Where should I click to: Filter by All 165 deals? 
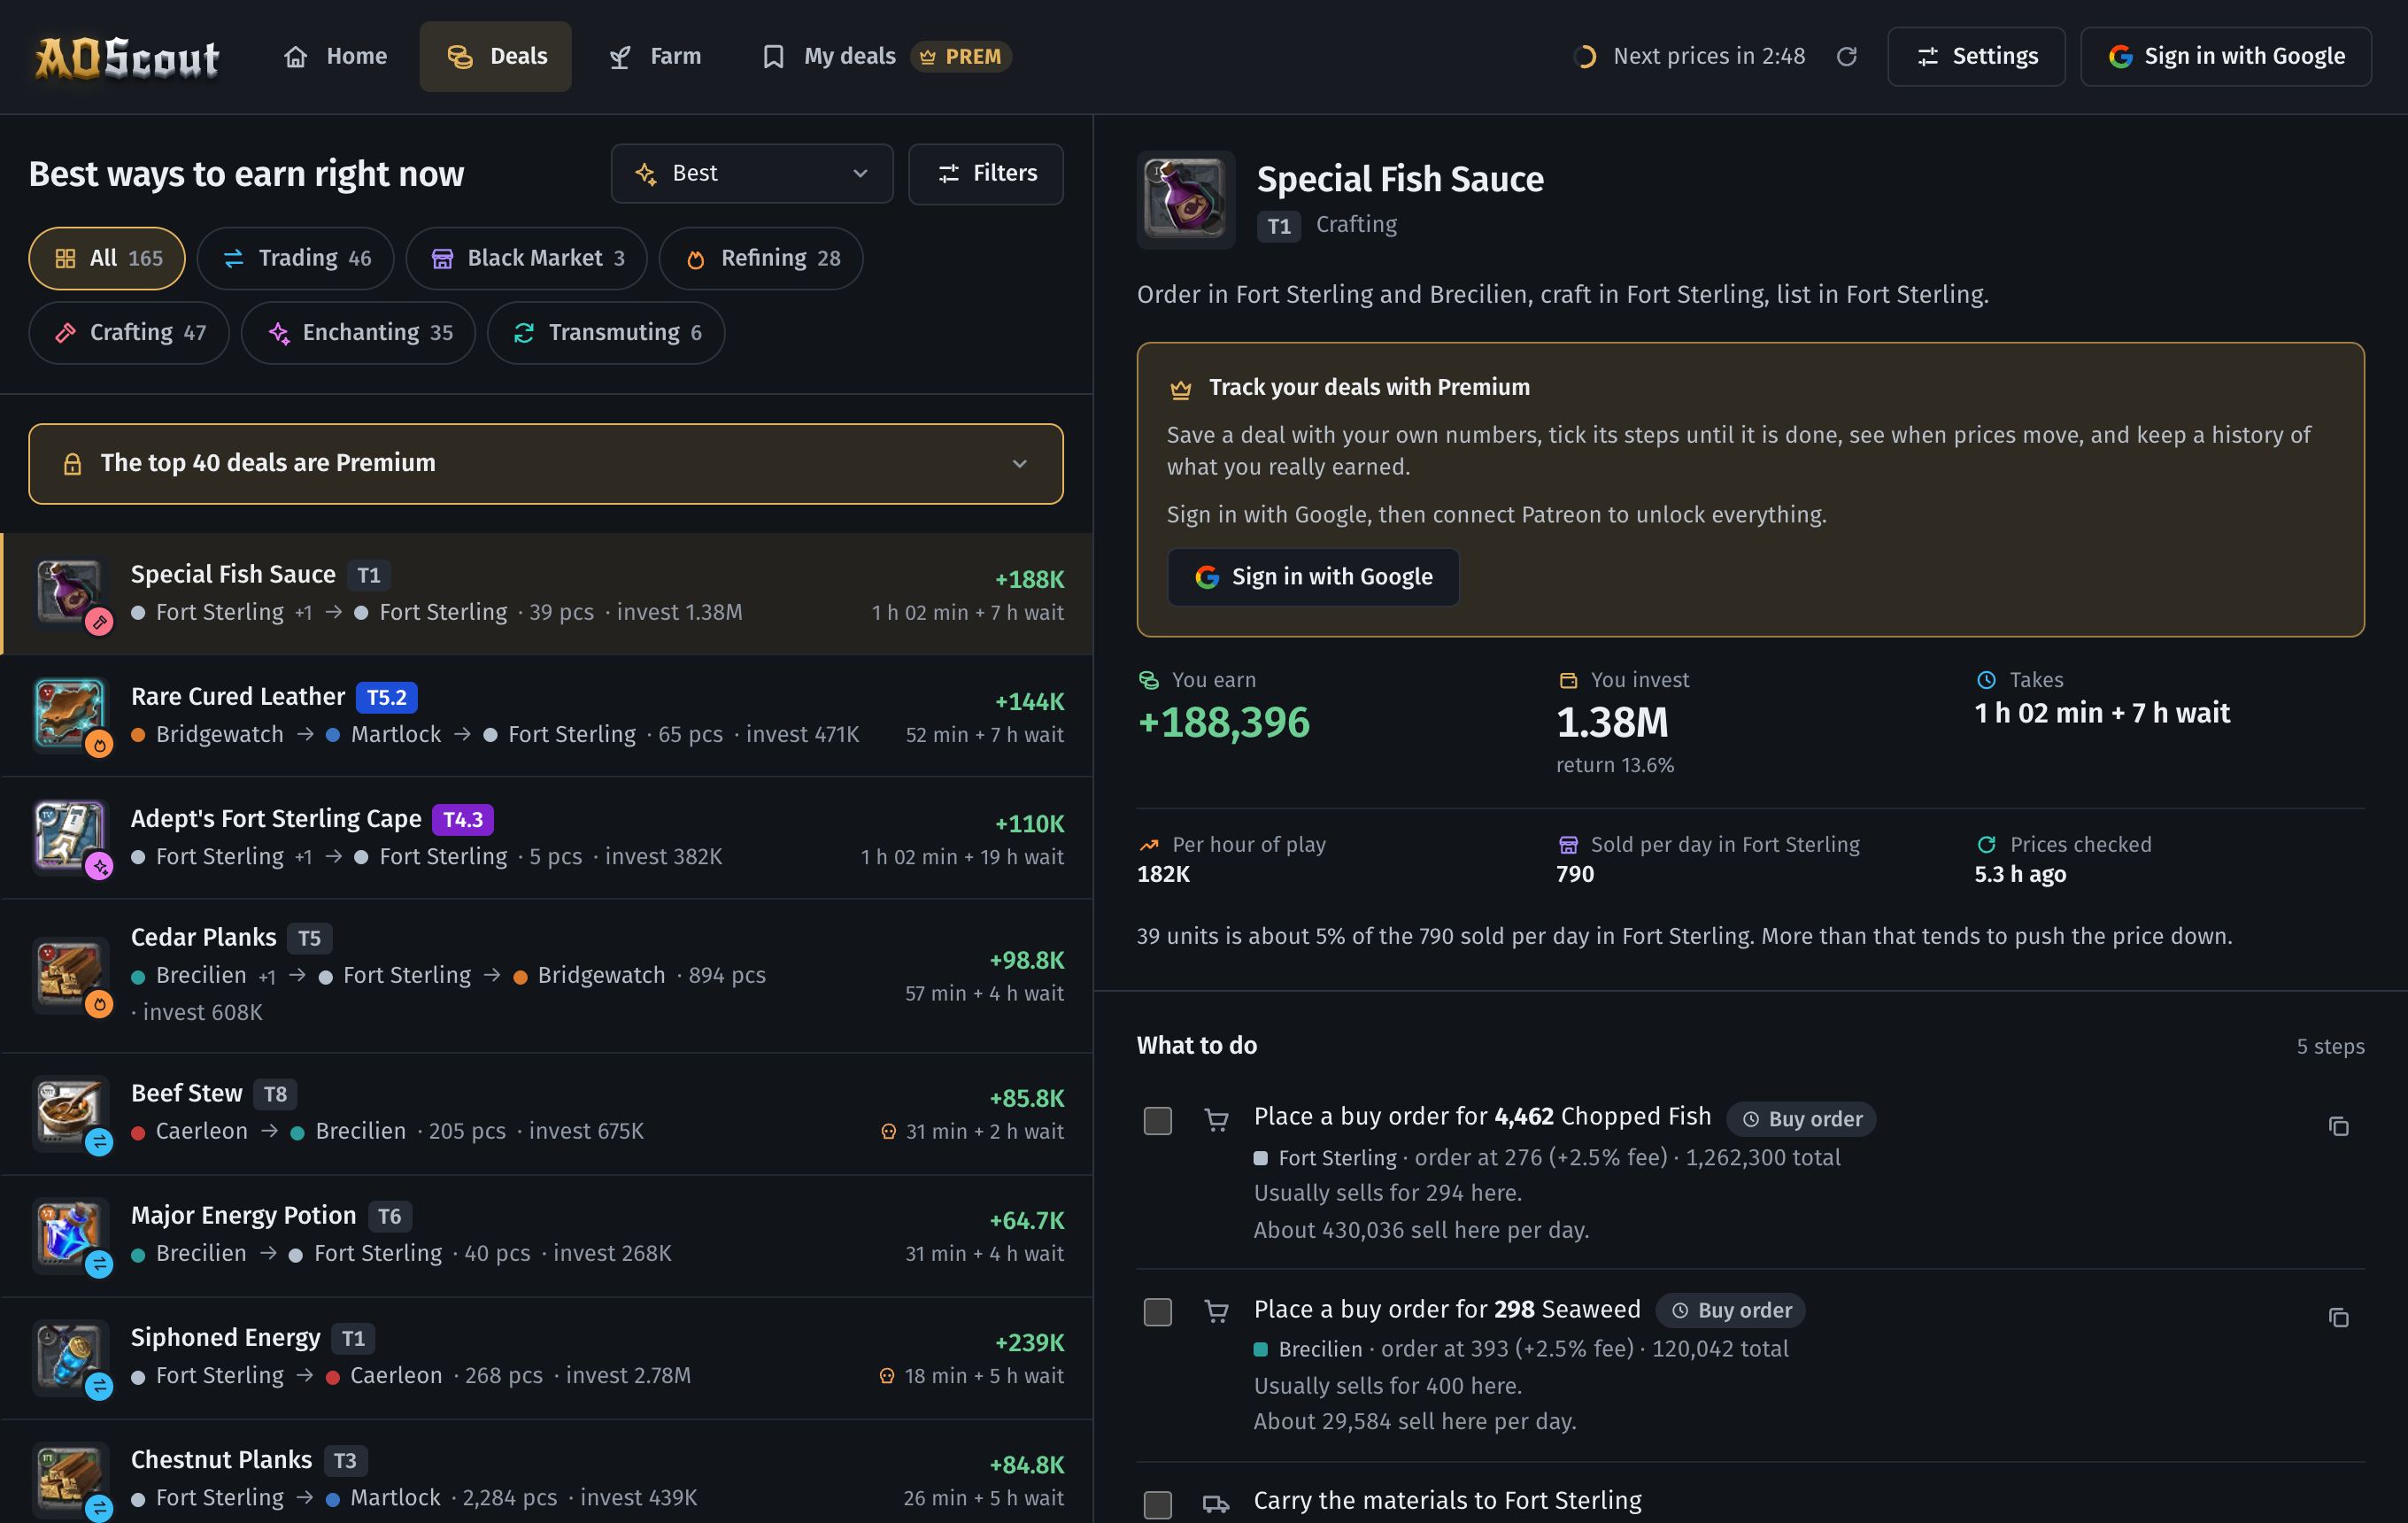point(107,259)
